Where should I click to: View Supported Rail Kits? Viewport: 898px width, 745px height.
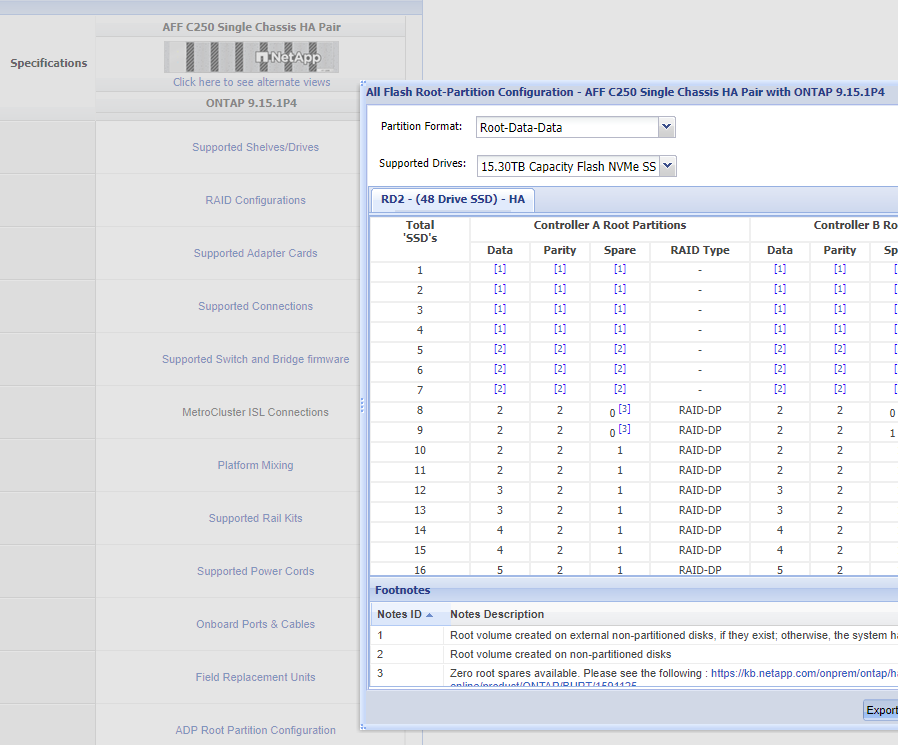(255, 518)
